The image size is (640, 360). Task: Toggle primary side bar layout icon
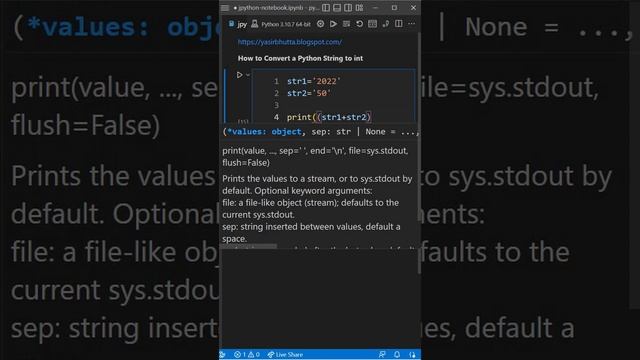click(326, 8)
